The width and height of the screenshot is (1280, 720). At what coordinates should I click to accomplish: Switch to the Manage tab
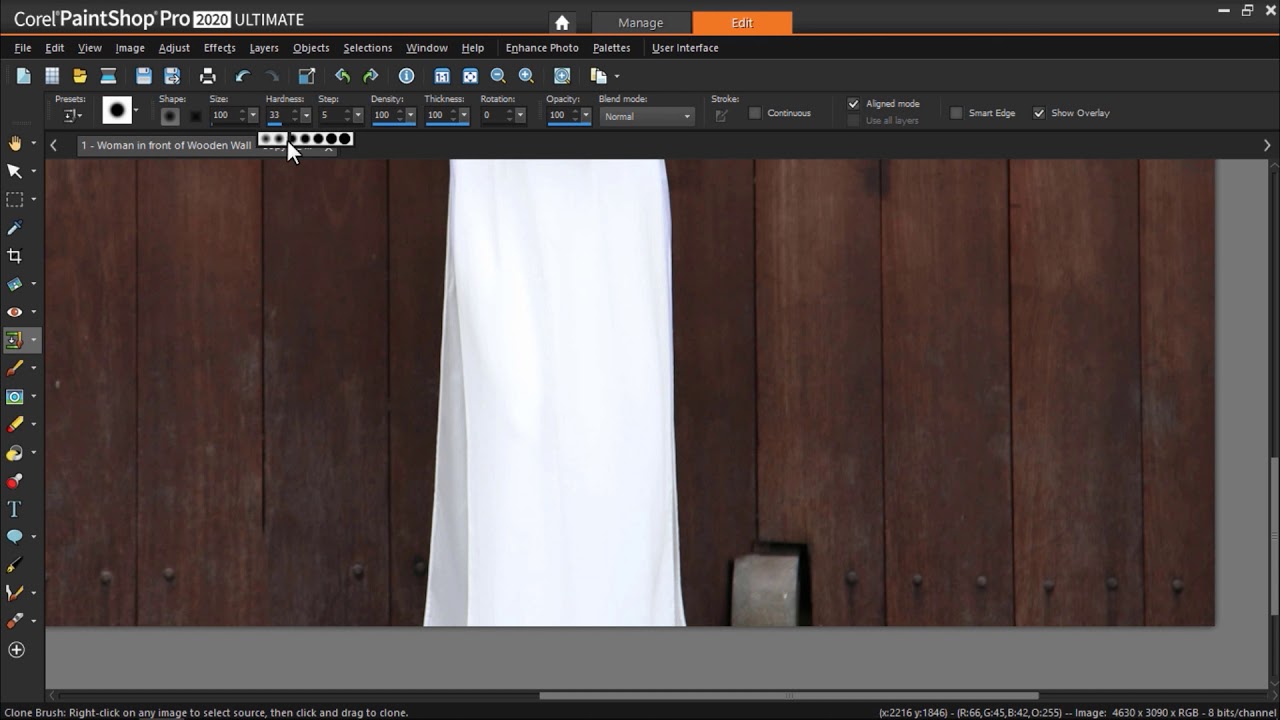coord(641,23)
